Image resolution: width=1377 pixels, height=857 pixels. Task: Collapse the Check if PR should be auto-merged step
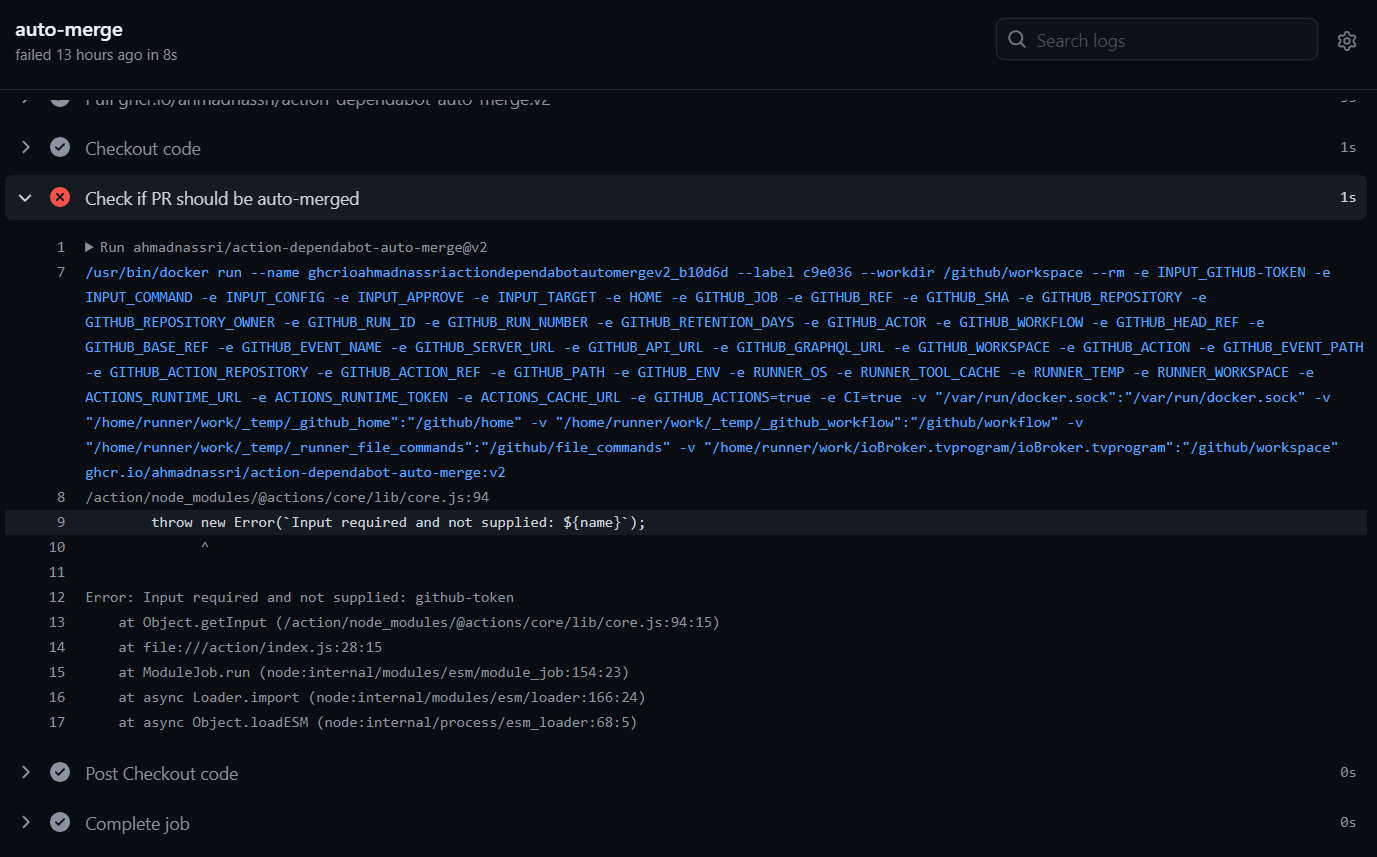point(26,198)
